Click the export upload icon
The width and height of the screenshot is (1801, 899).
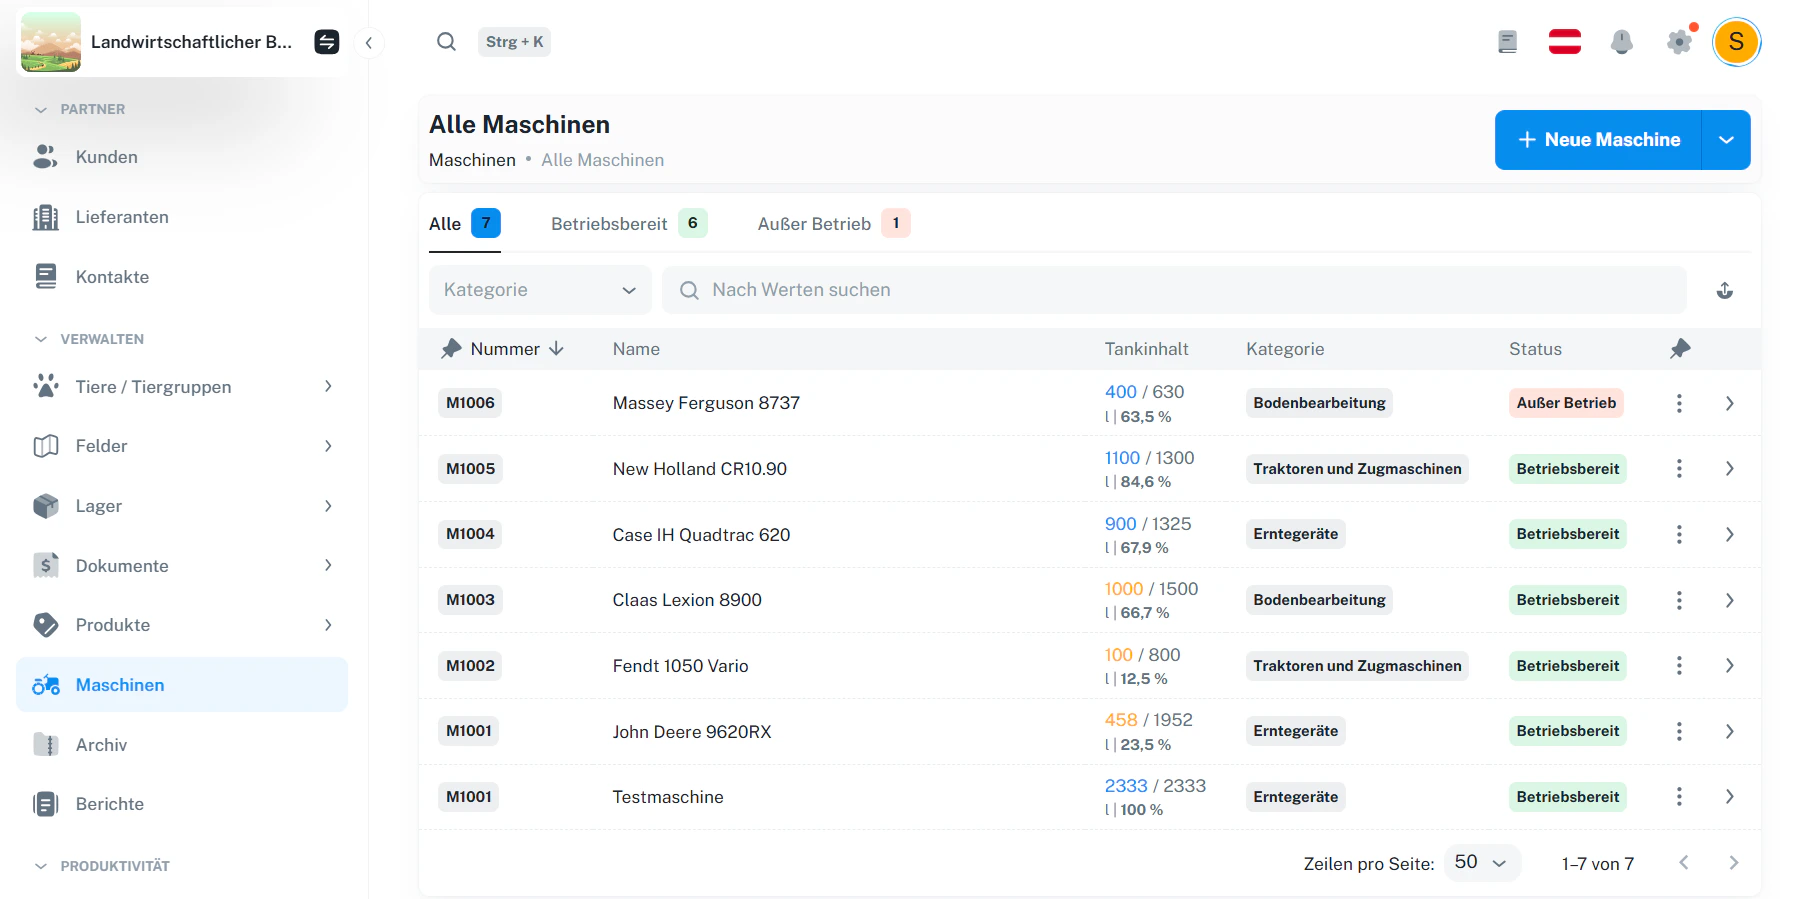[1725, 290]
